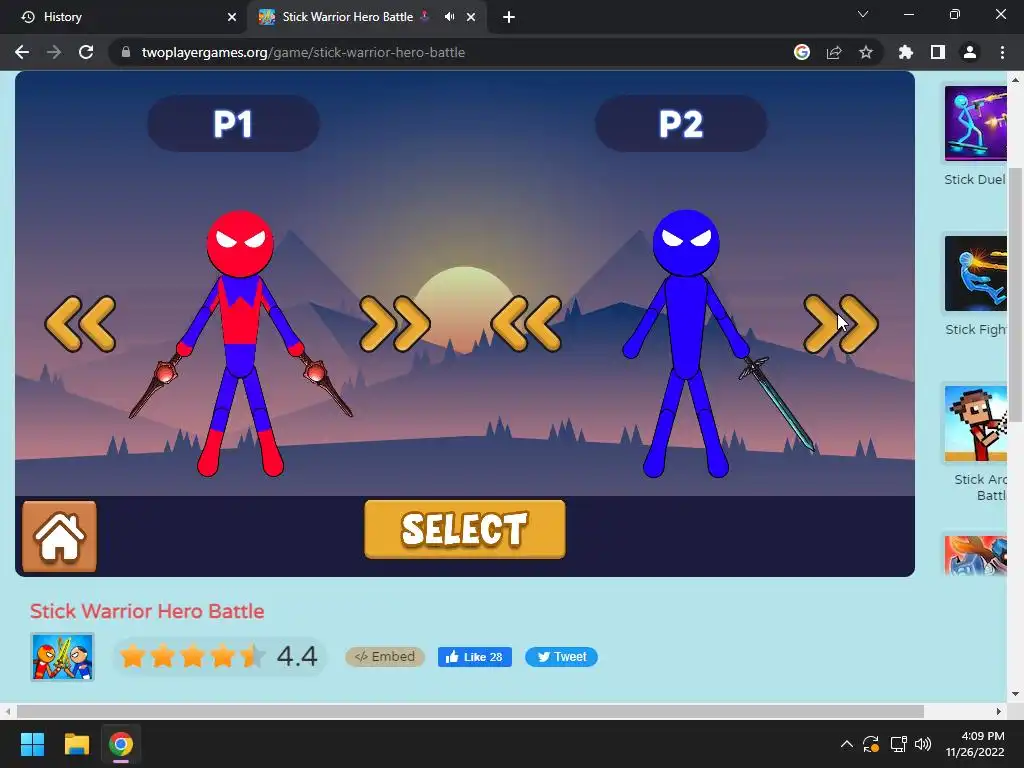1024x768 pixels.
Task: Open the volume tray icon
Action: tap(923, 744)
